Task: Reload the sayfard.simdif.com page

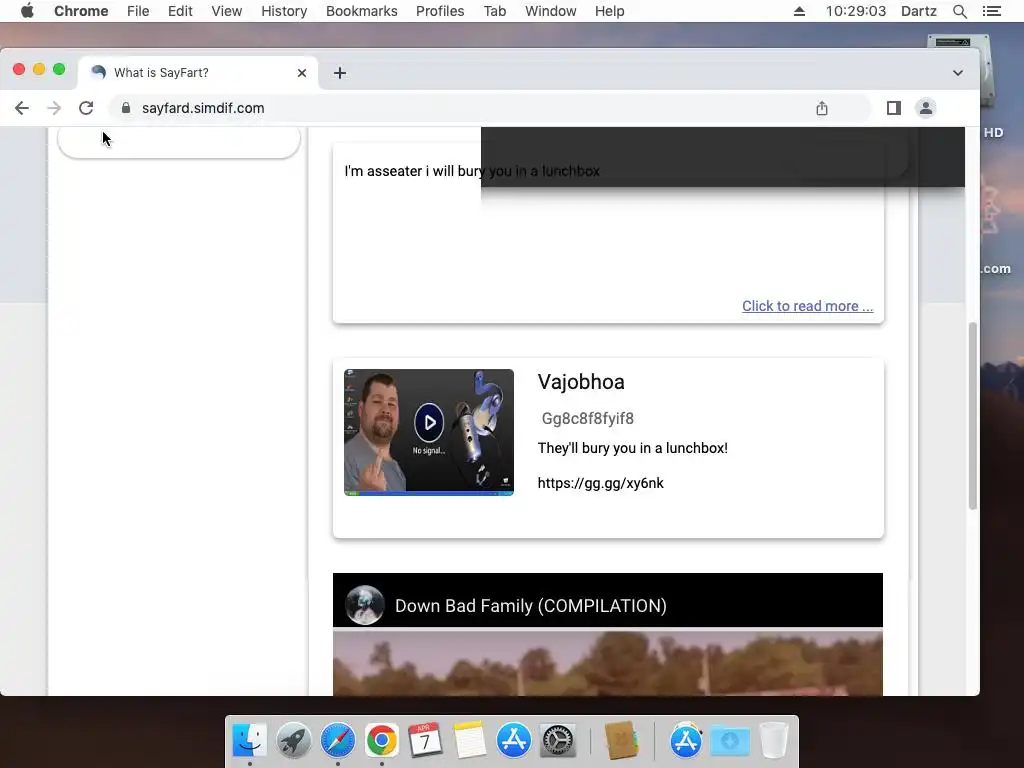Action: [86, 108]
